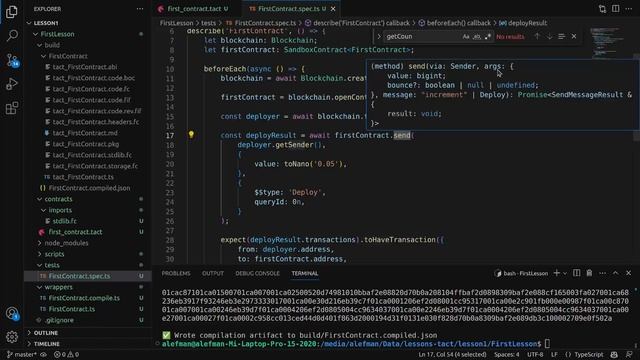Kill the terminal with trash icon
Viewport: 640px width, 360px height.
[x=589, y=273]
